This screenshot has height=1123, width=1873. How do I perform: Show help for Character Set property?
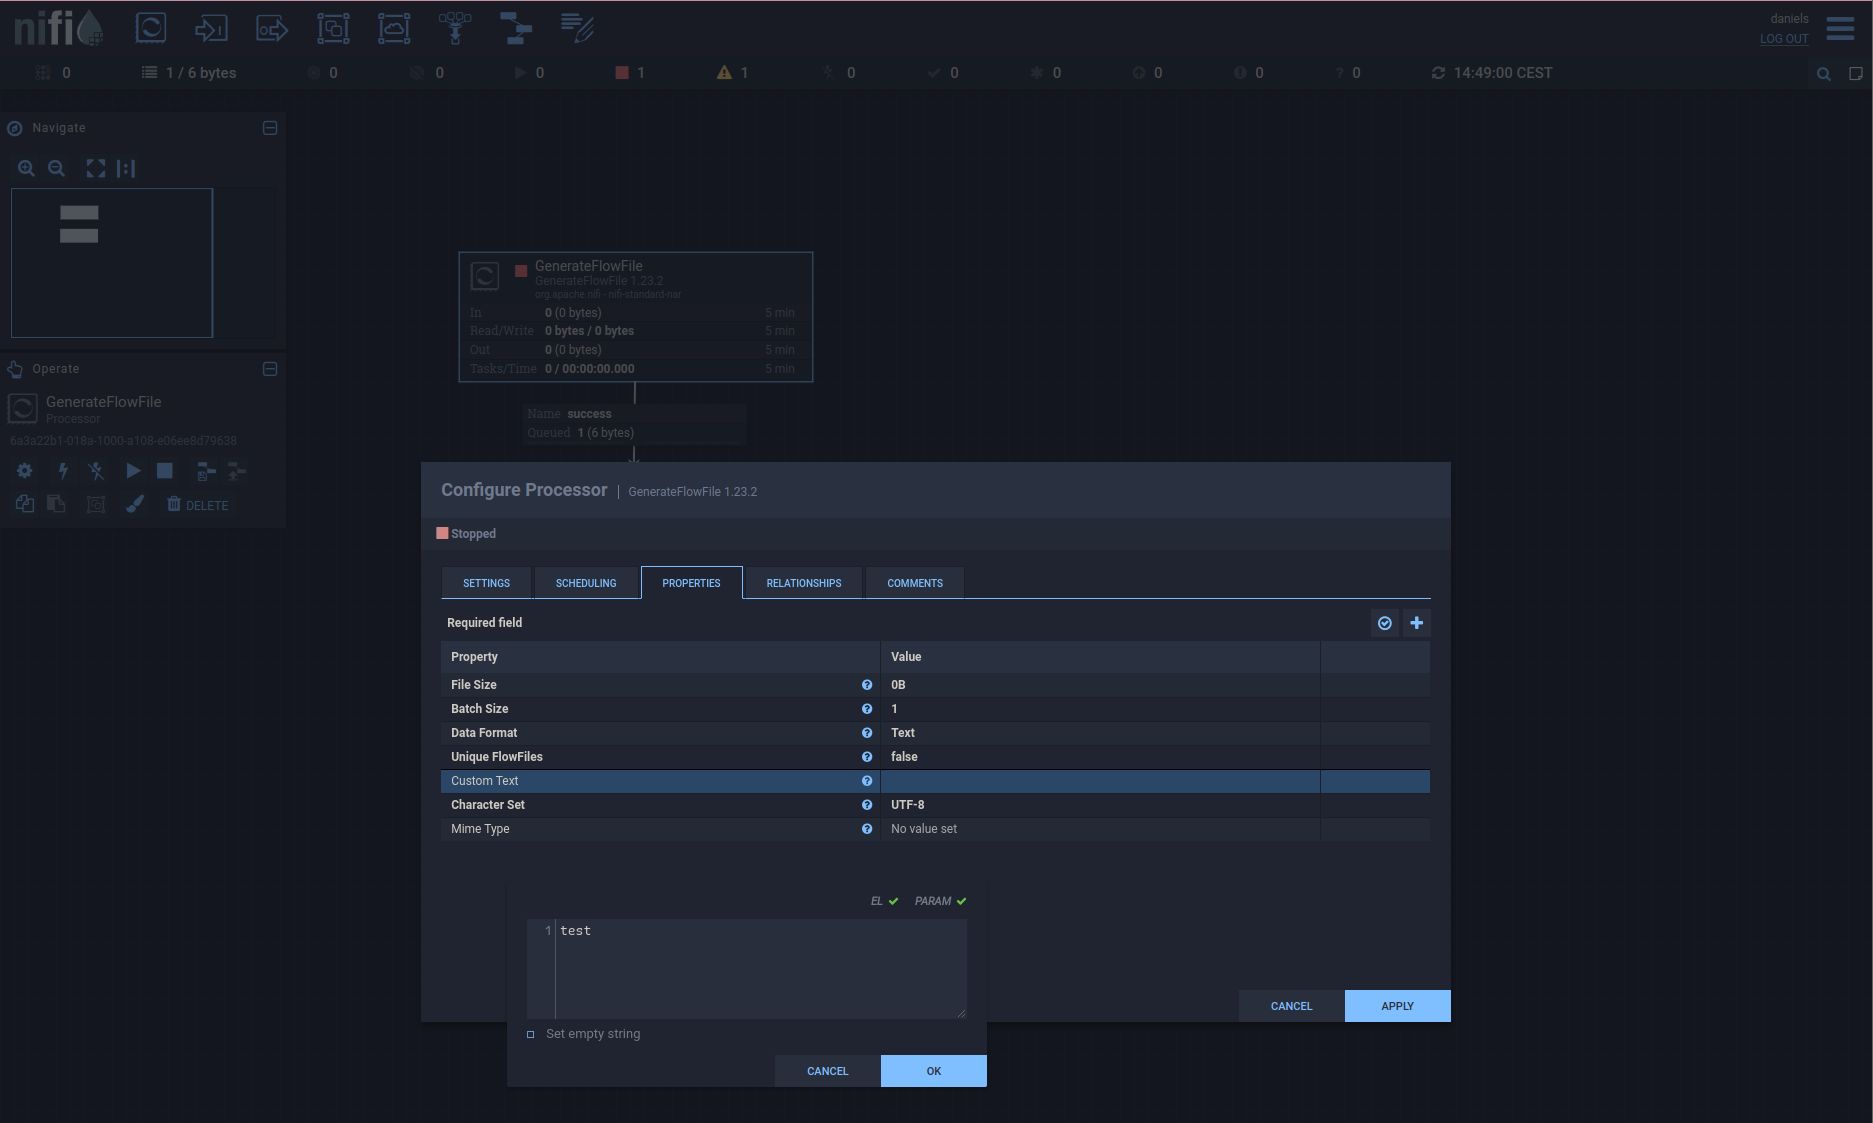pyautogui.click(x=867, y=805)
